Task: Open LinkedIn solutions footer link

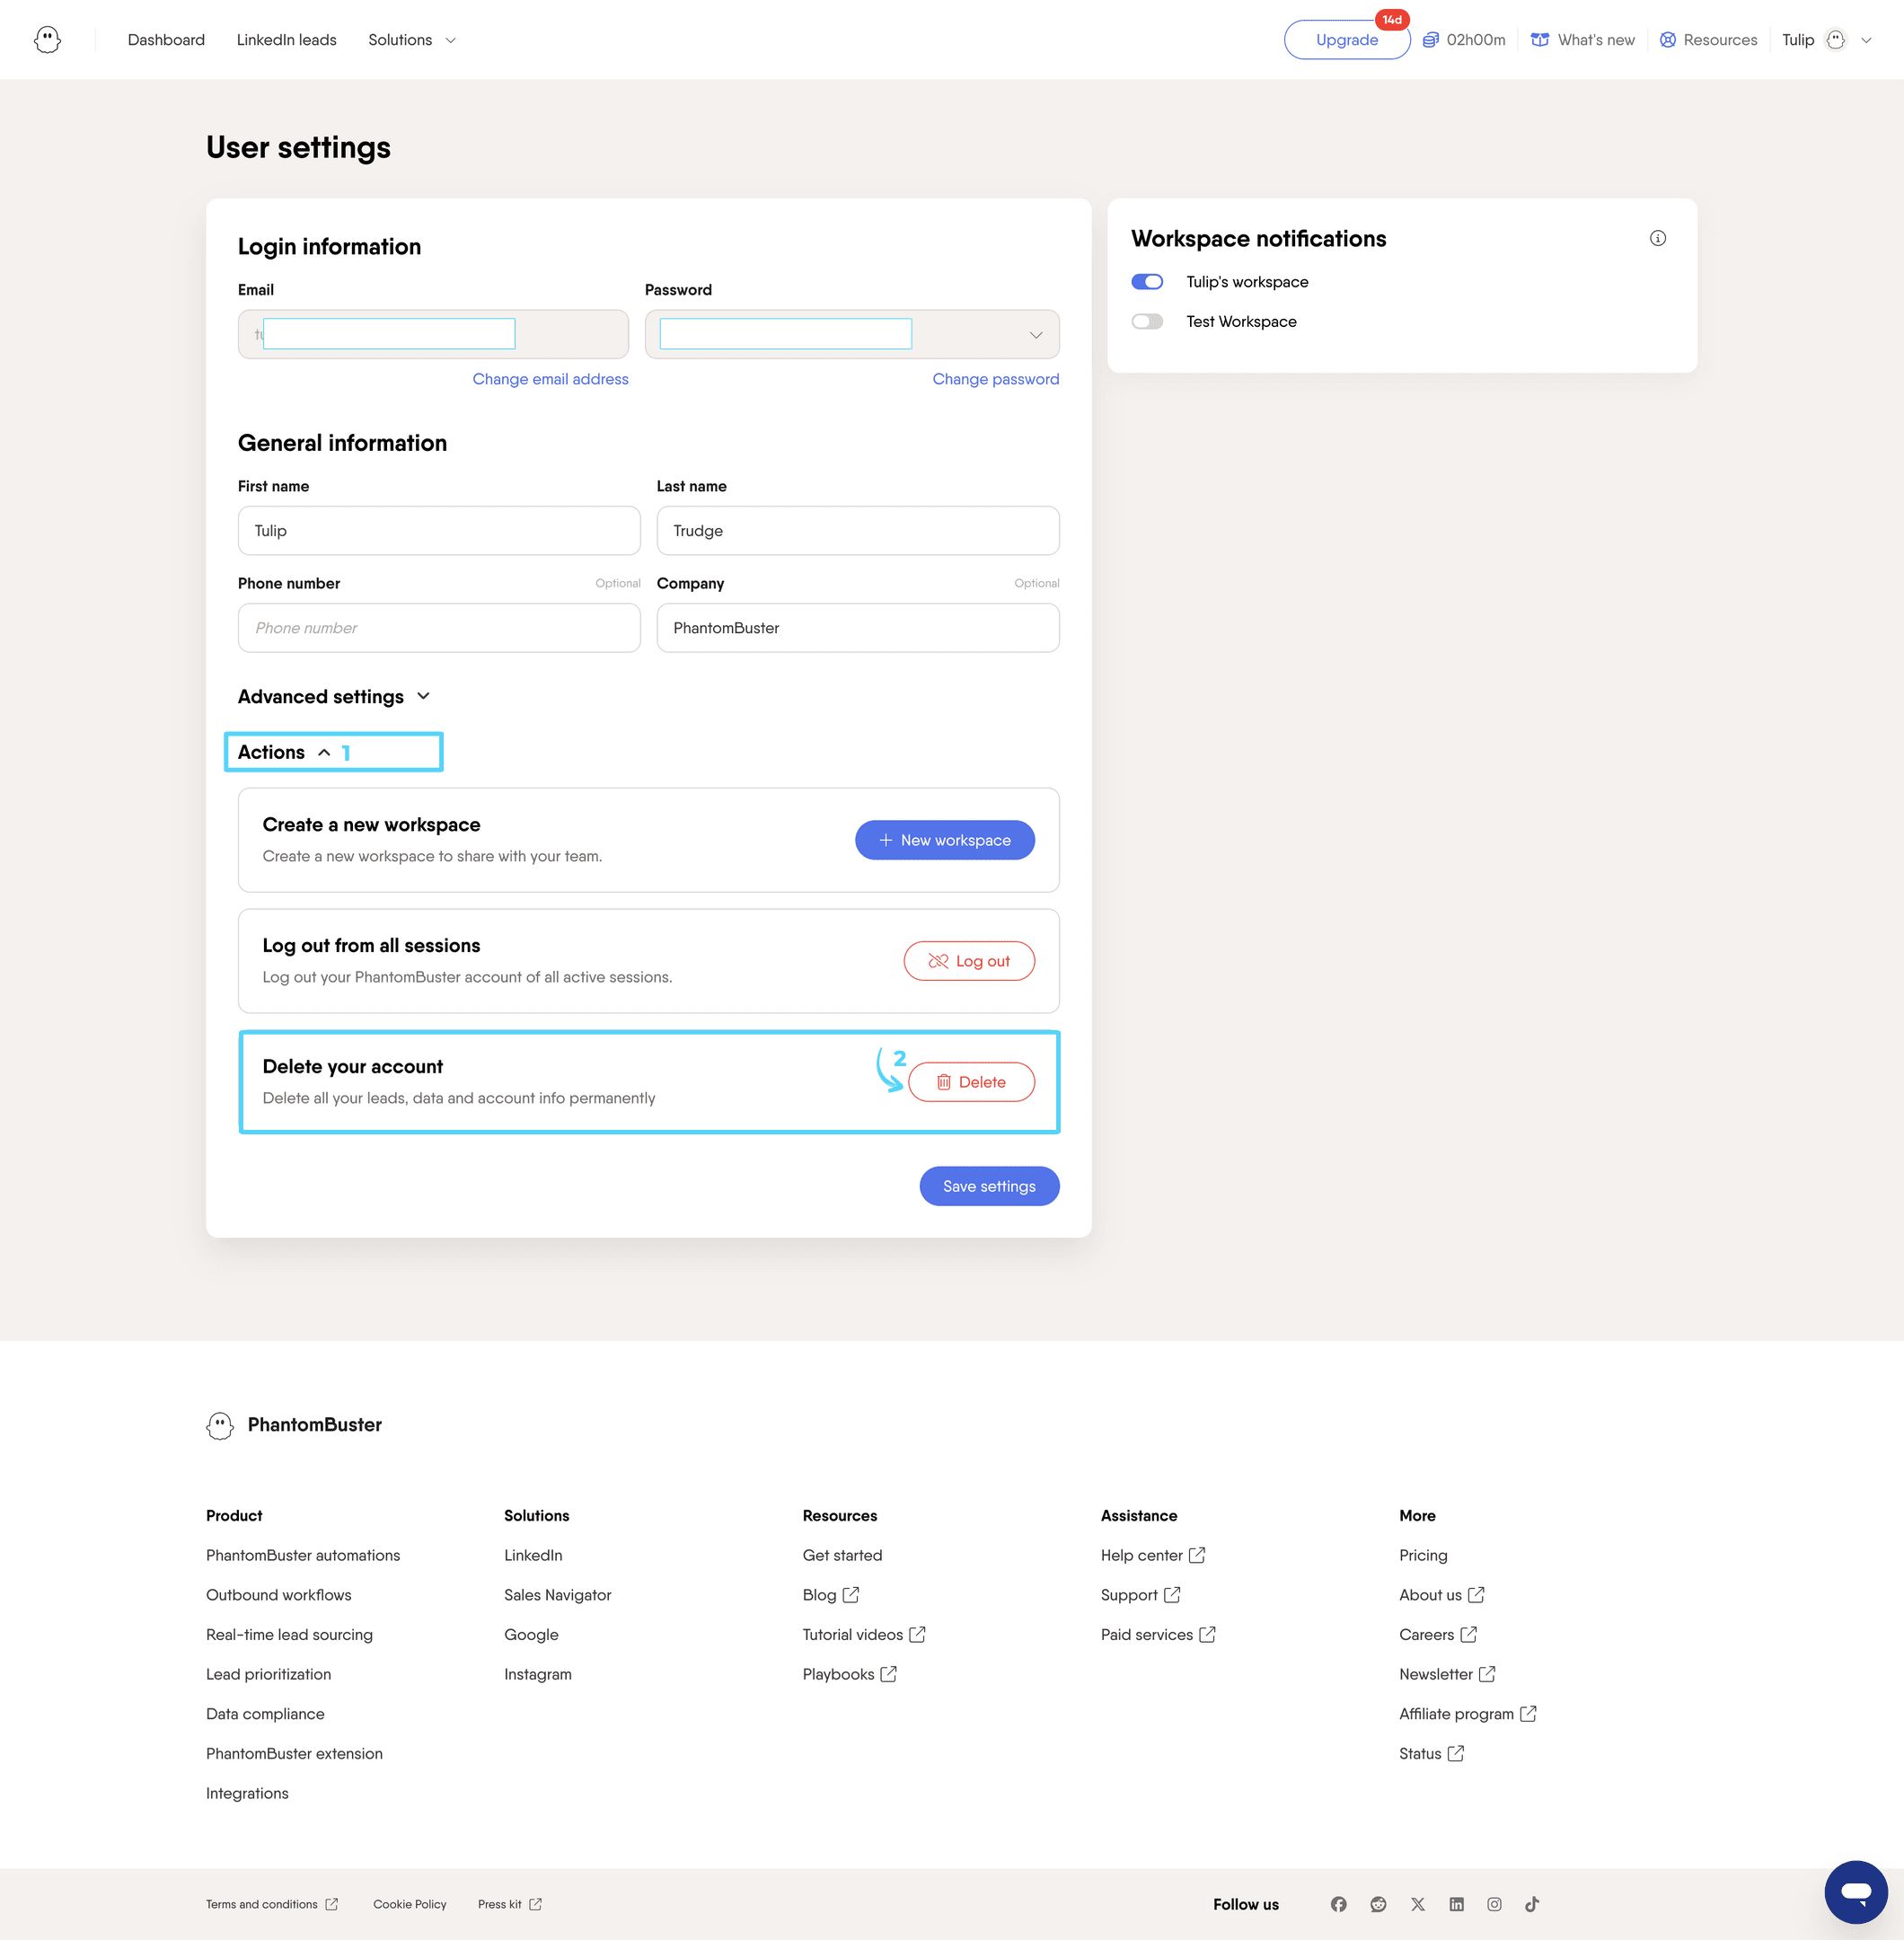Action: [x=533, y=1555]
